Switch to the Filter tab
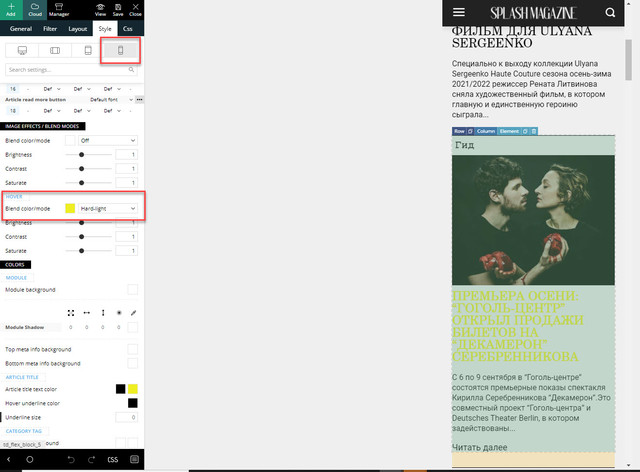Image resolution: width=640 pixels, height=472 pixels. 50,29
